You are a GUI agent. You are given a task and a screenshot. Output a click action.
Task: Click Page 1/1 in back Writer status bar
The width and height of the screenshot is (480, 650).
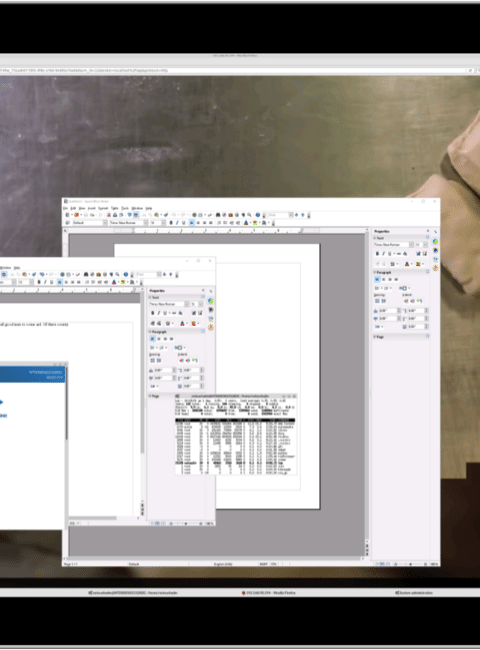(70, 564)
